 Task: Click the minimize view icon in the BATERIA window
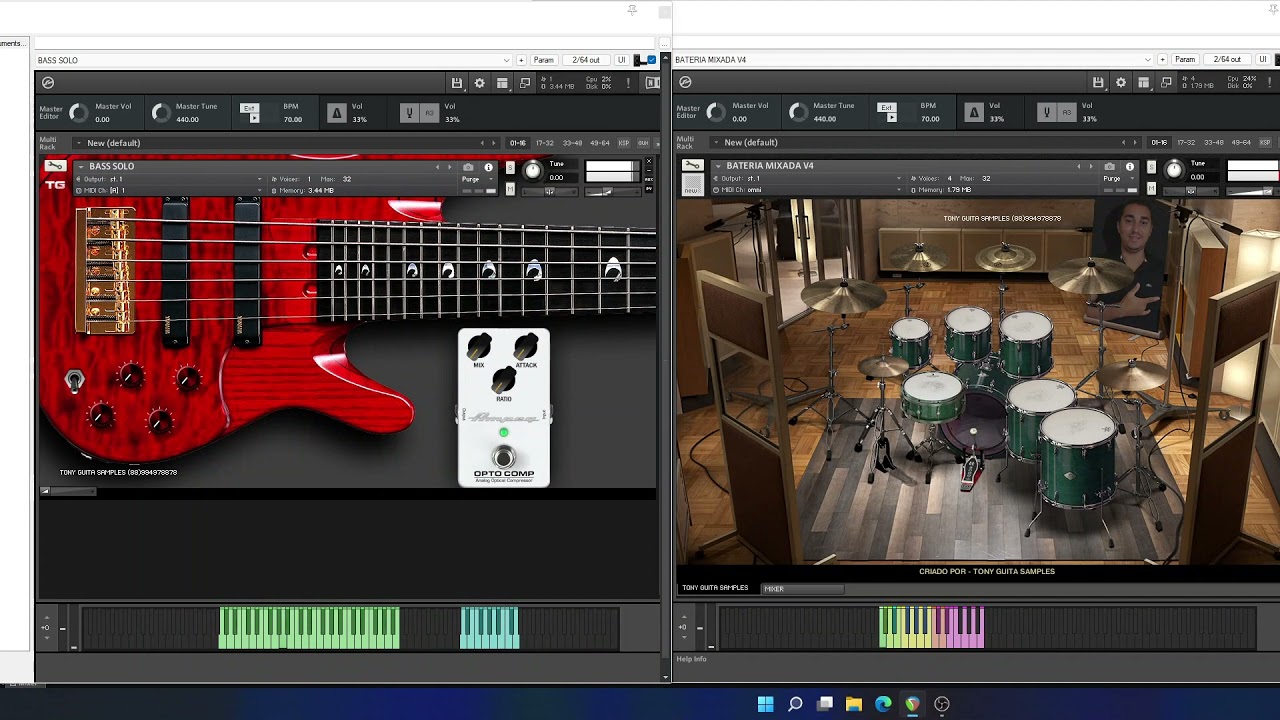(x=1165, y=82)
